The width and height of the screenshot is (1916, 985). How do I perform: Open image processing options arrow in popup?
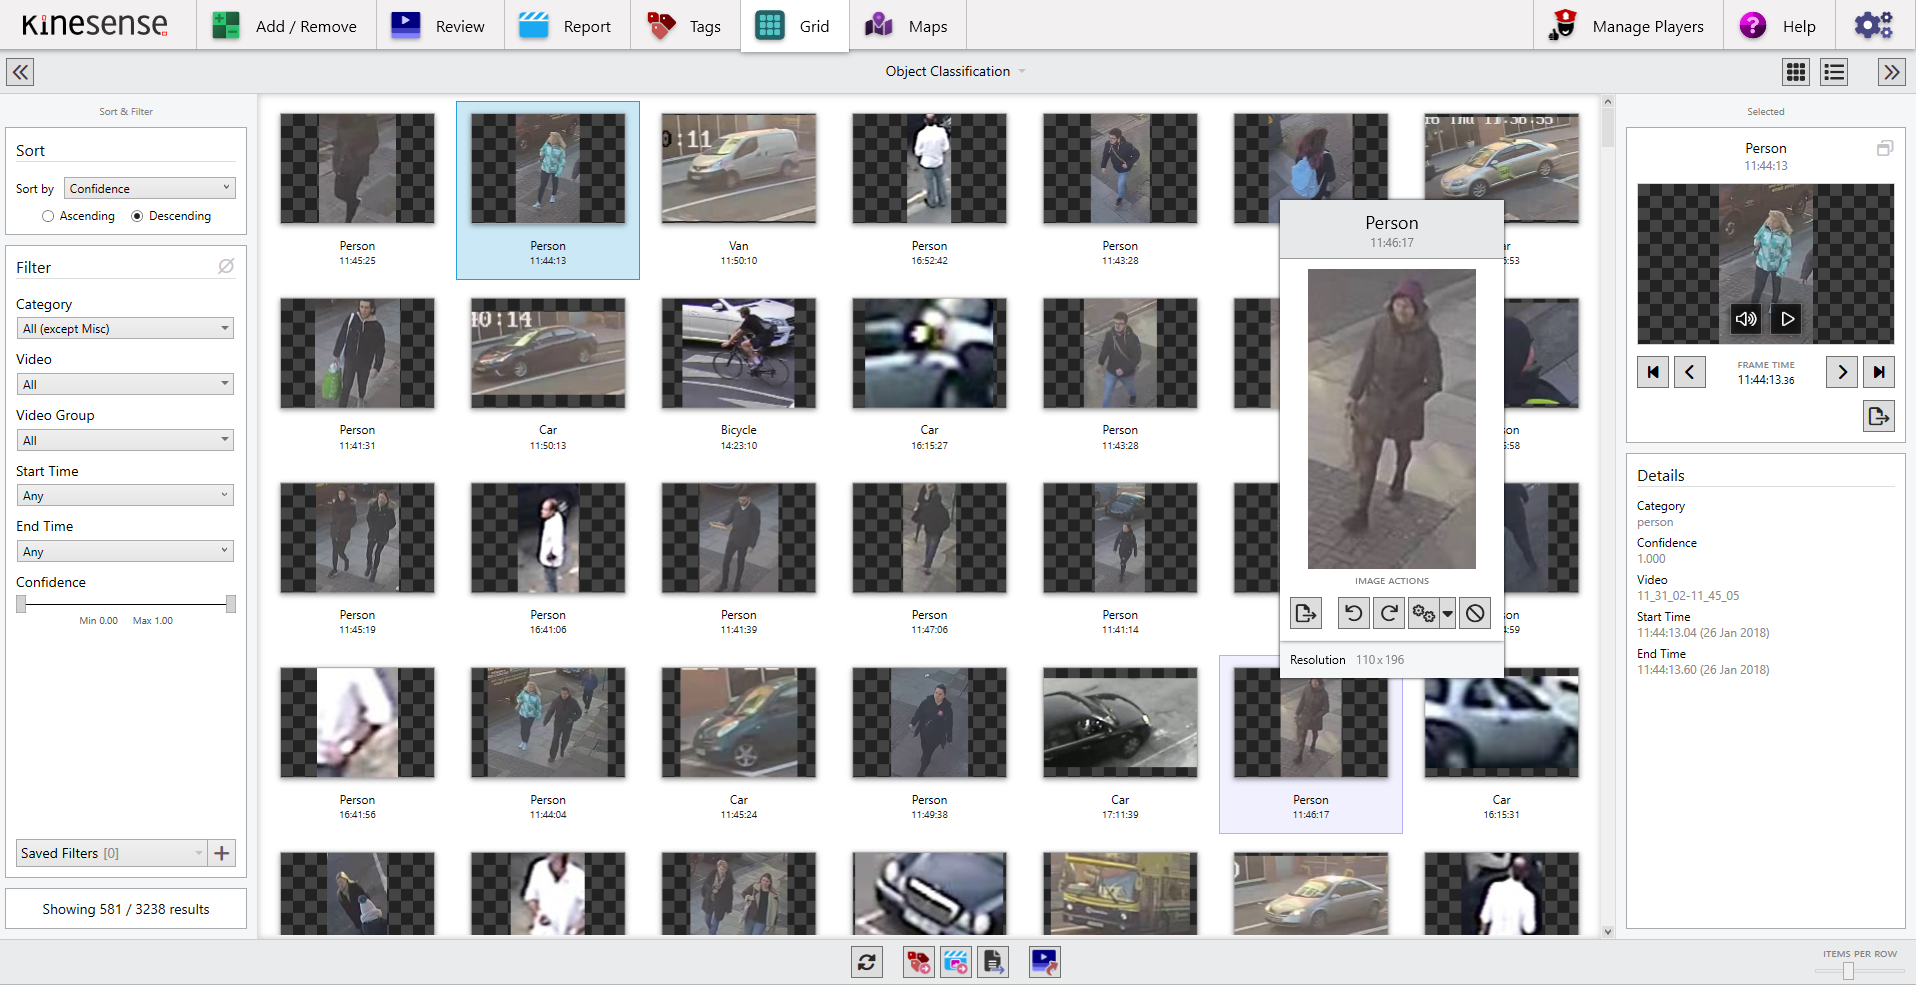1447,613
